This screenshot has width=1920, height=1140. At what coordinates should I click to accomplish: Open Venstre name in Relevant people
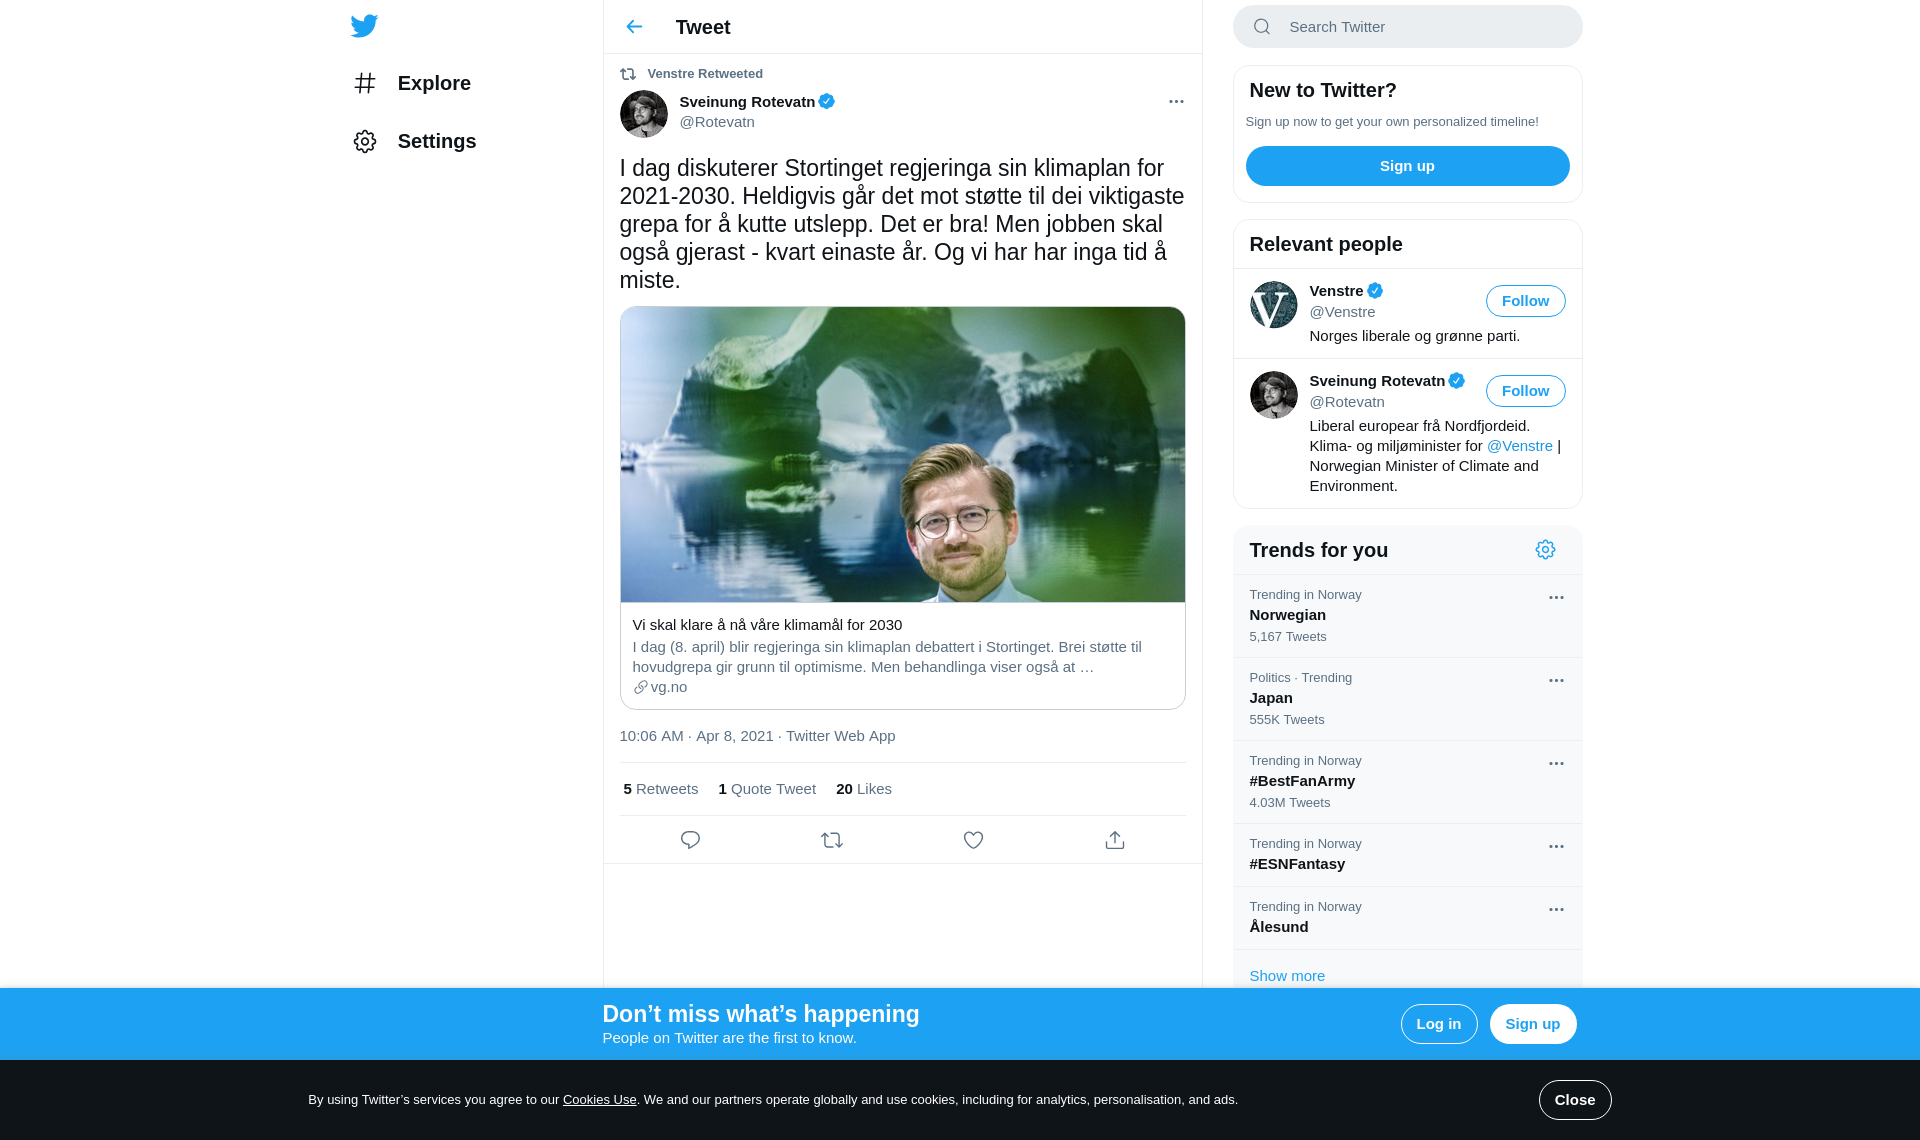[1336, 291]
